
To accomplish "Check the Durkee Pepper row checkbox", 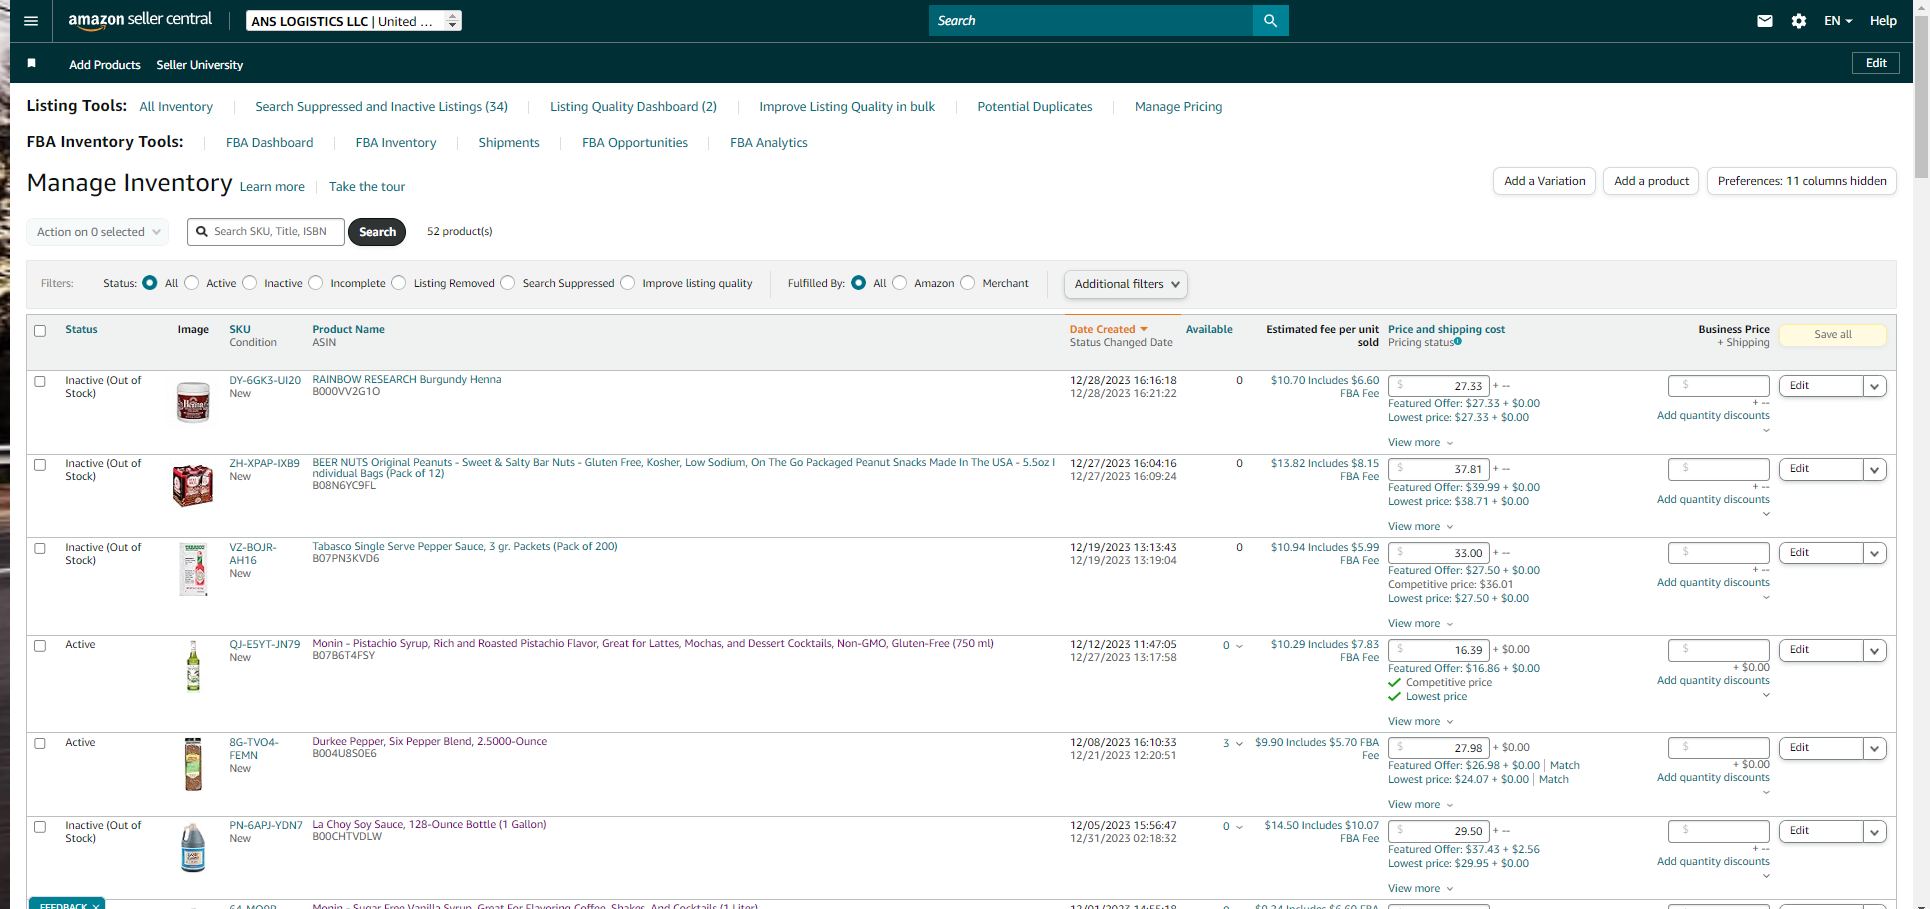I will click(40, 744).
